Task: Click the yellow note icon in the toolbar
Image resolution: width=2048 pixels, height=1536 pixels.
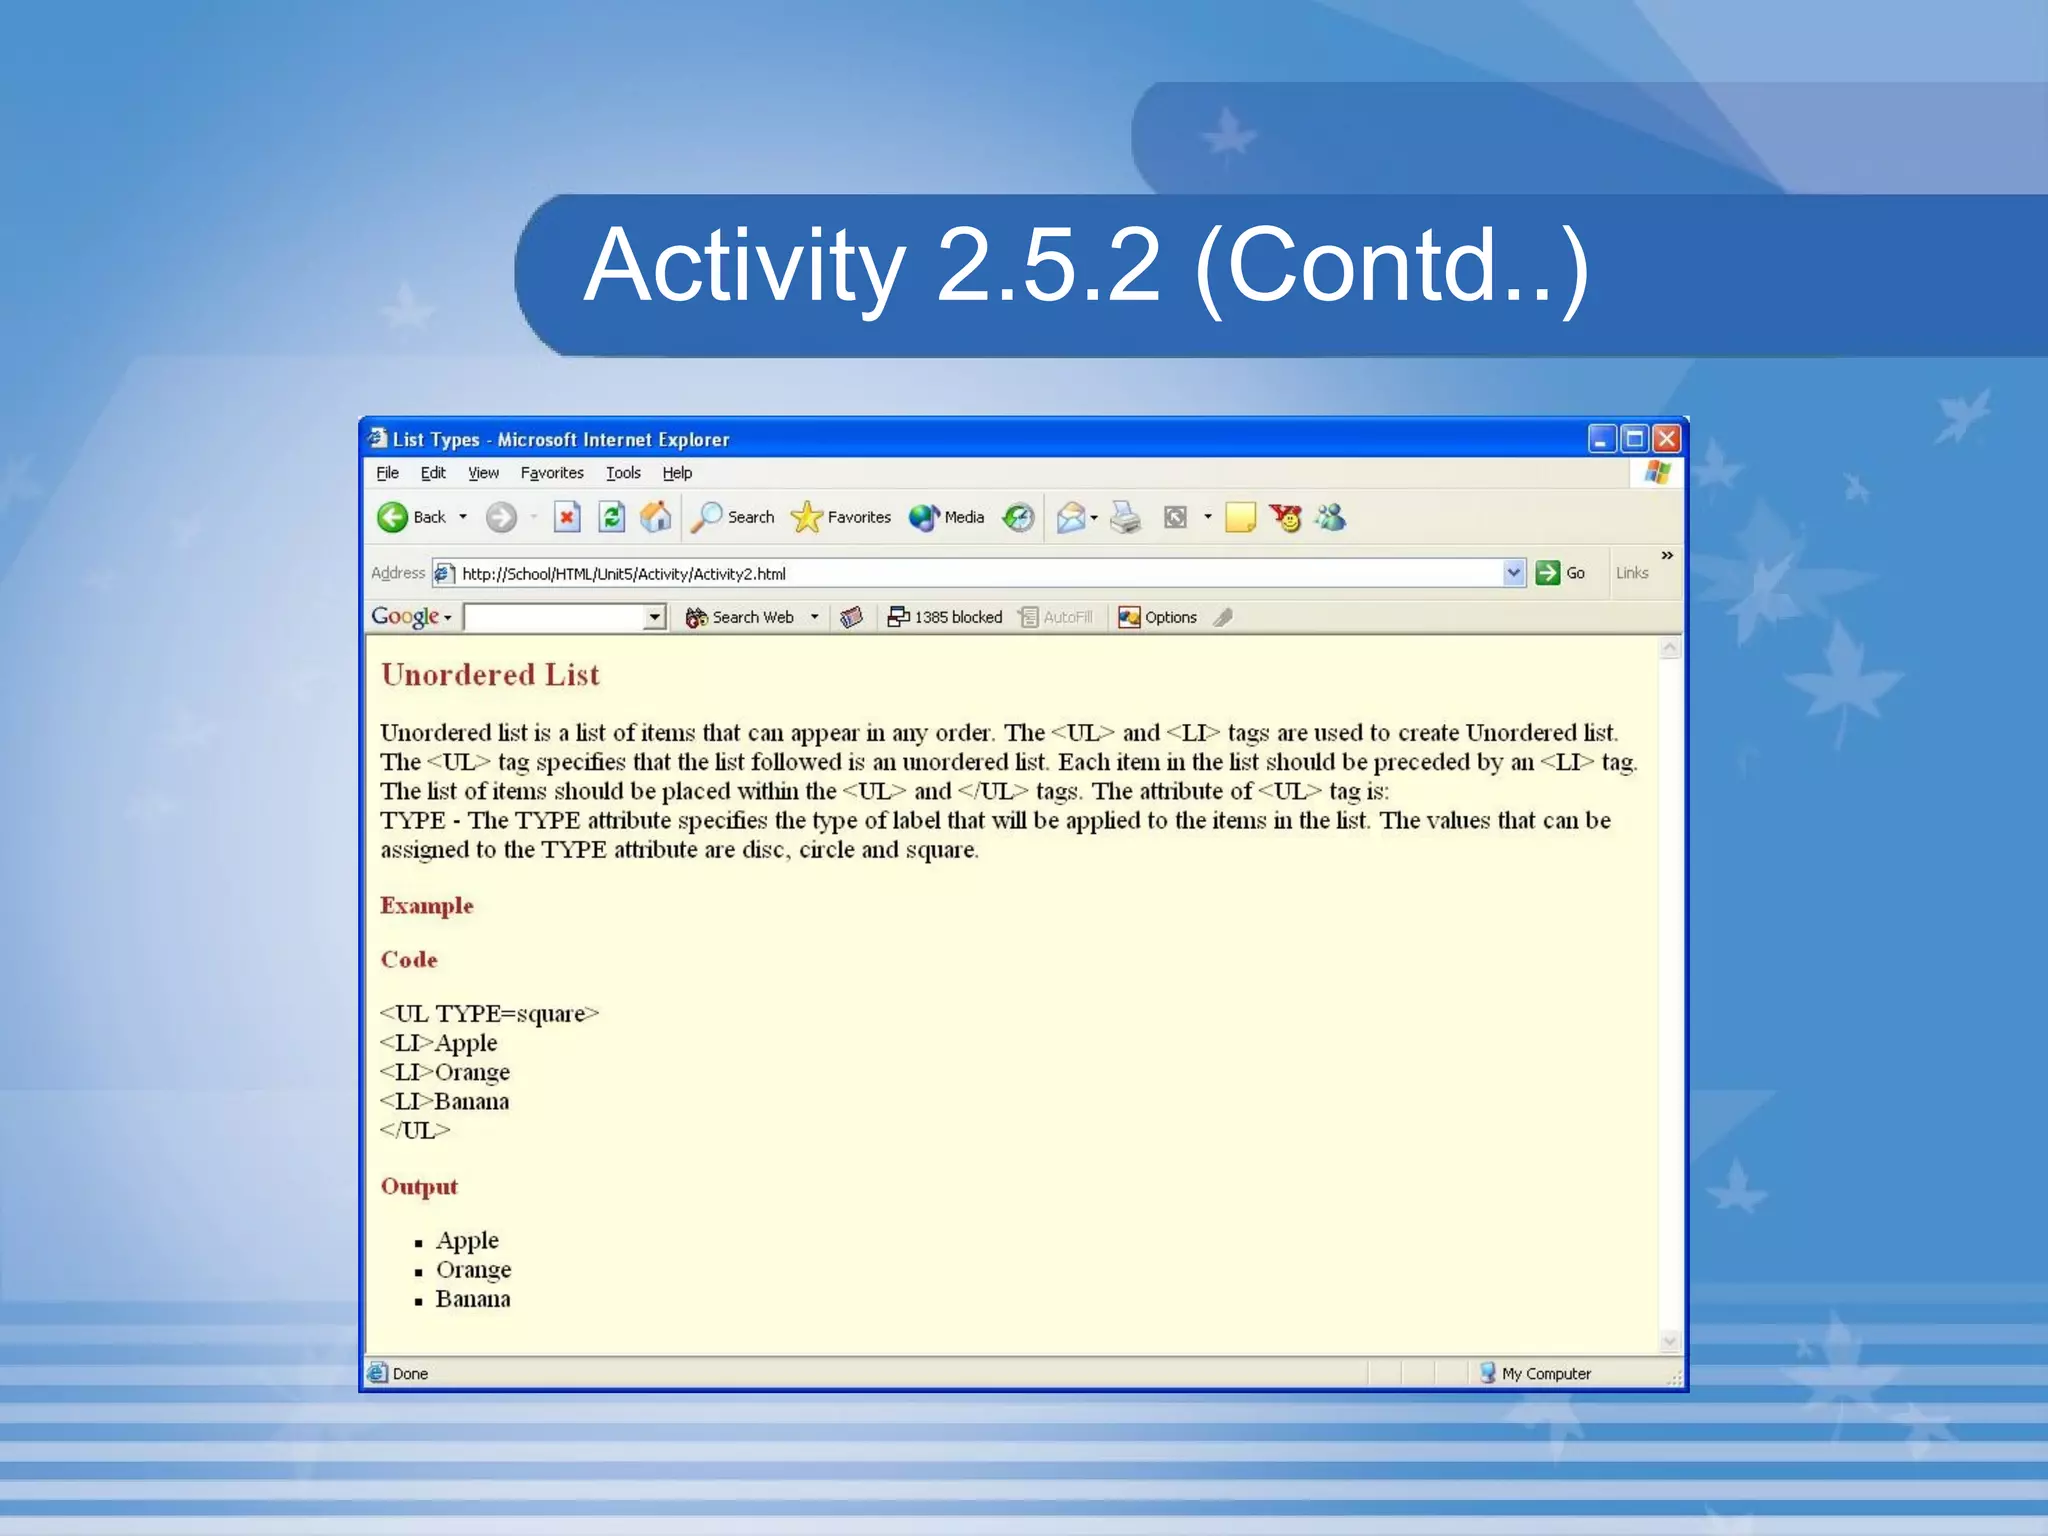Action: coord(1240,517)
